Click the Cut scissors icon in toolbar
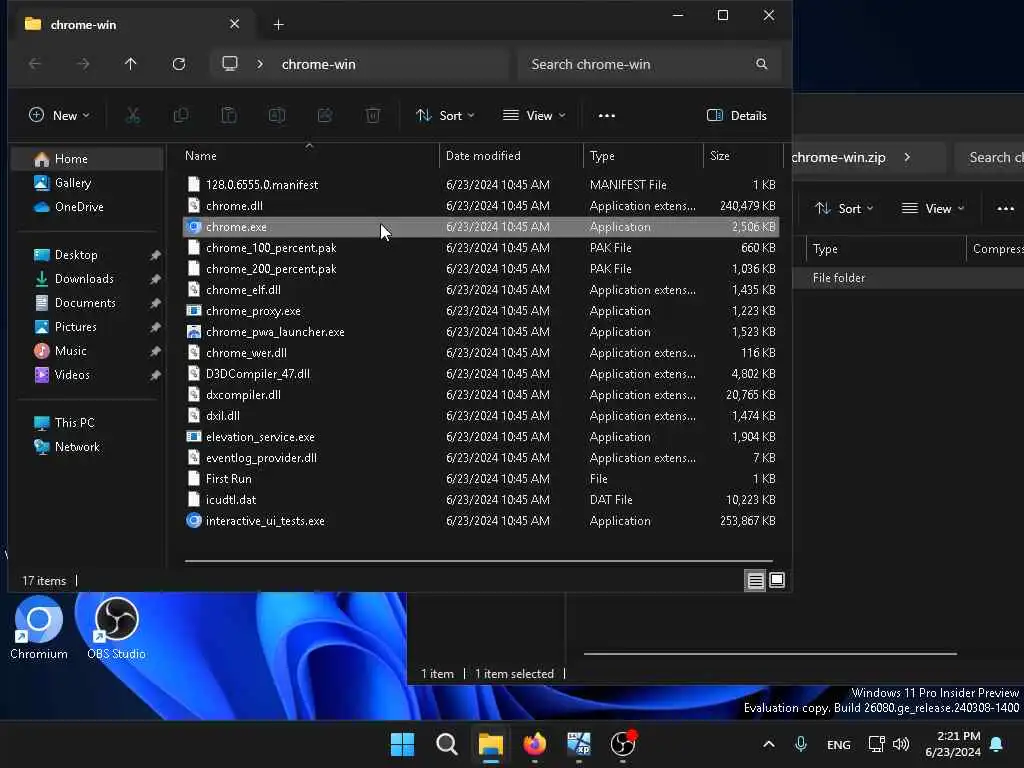 click(133, 116)
